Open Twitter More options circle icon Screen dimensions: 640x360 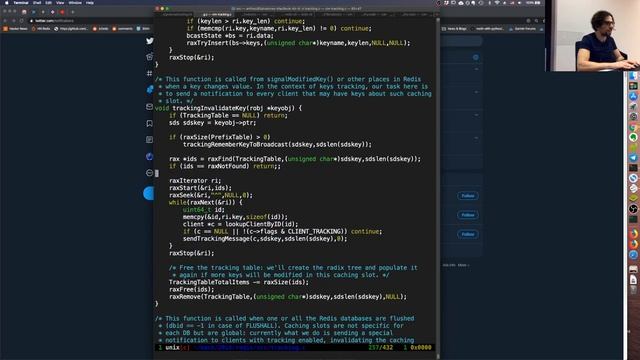[x=150, y=173]
